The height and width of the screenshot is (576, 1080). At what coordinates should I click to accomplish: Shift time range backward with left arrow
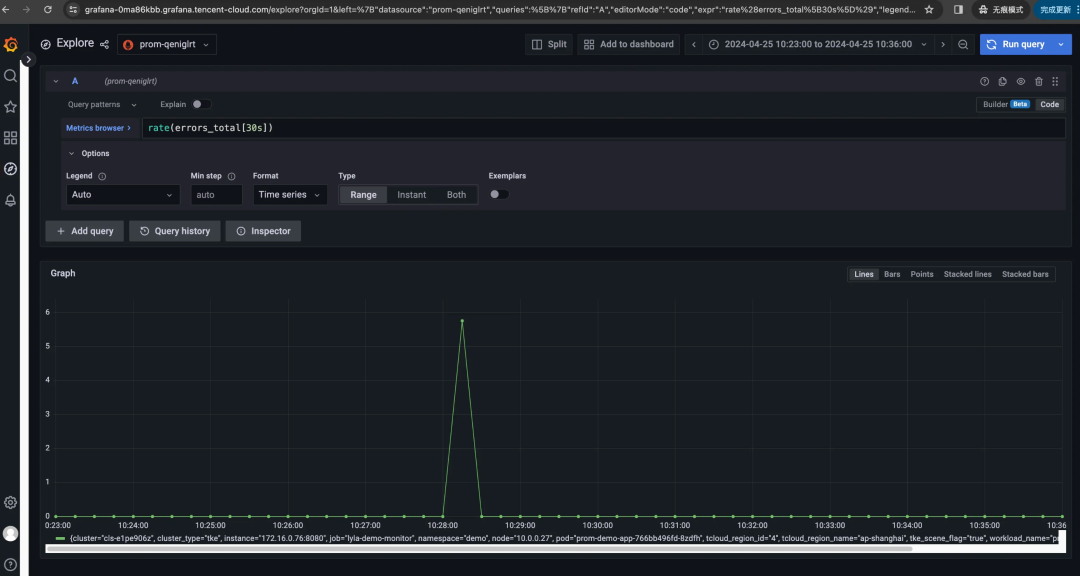[694, 44]
